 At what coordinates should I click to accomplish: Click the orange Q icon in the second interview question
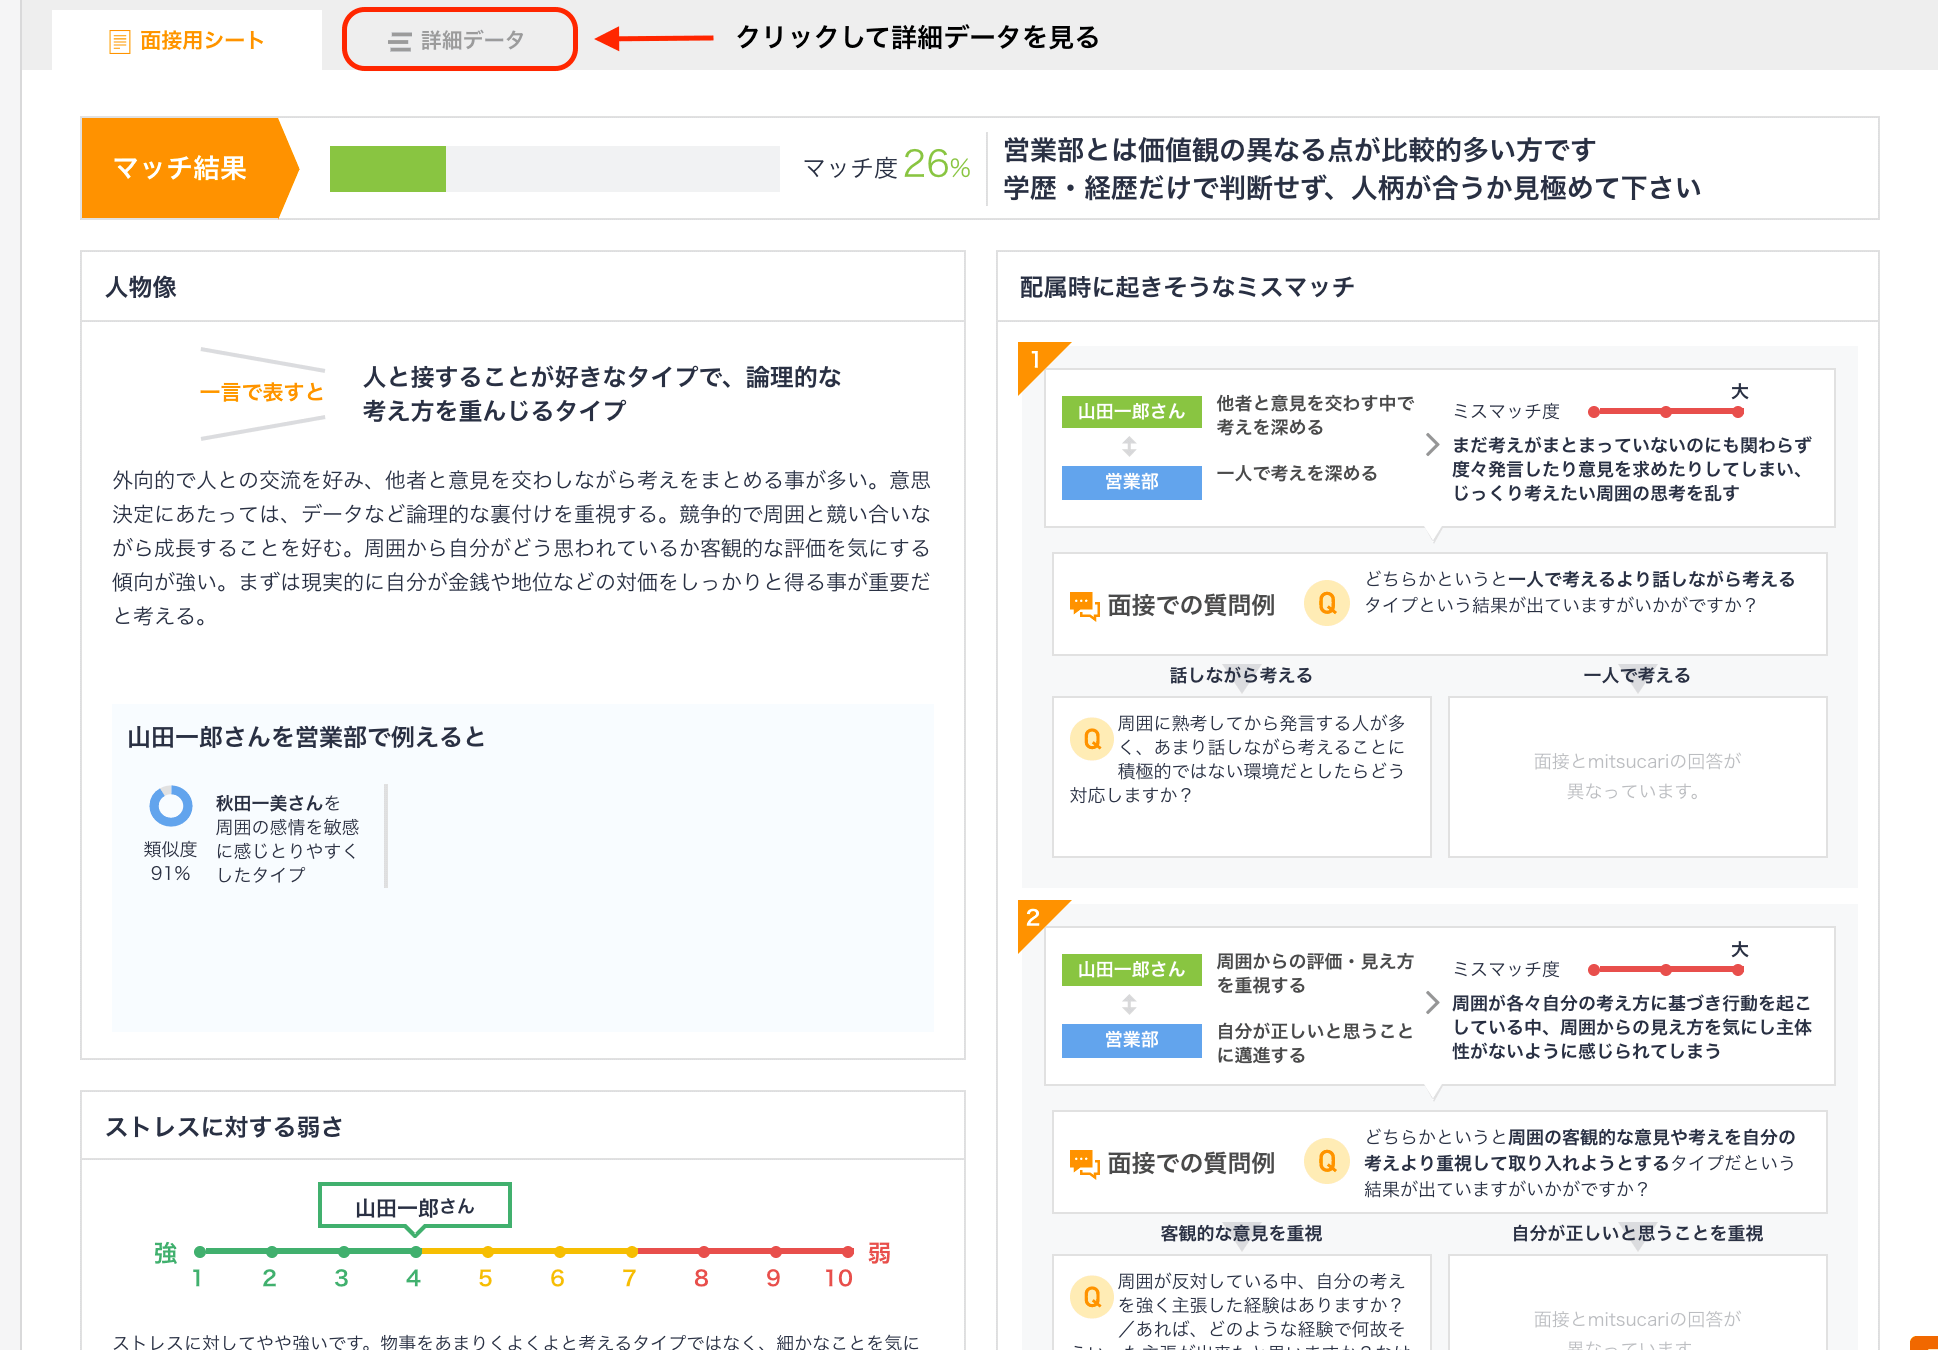[x=1326, y=1161]
